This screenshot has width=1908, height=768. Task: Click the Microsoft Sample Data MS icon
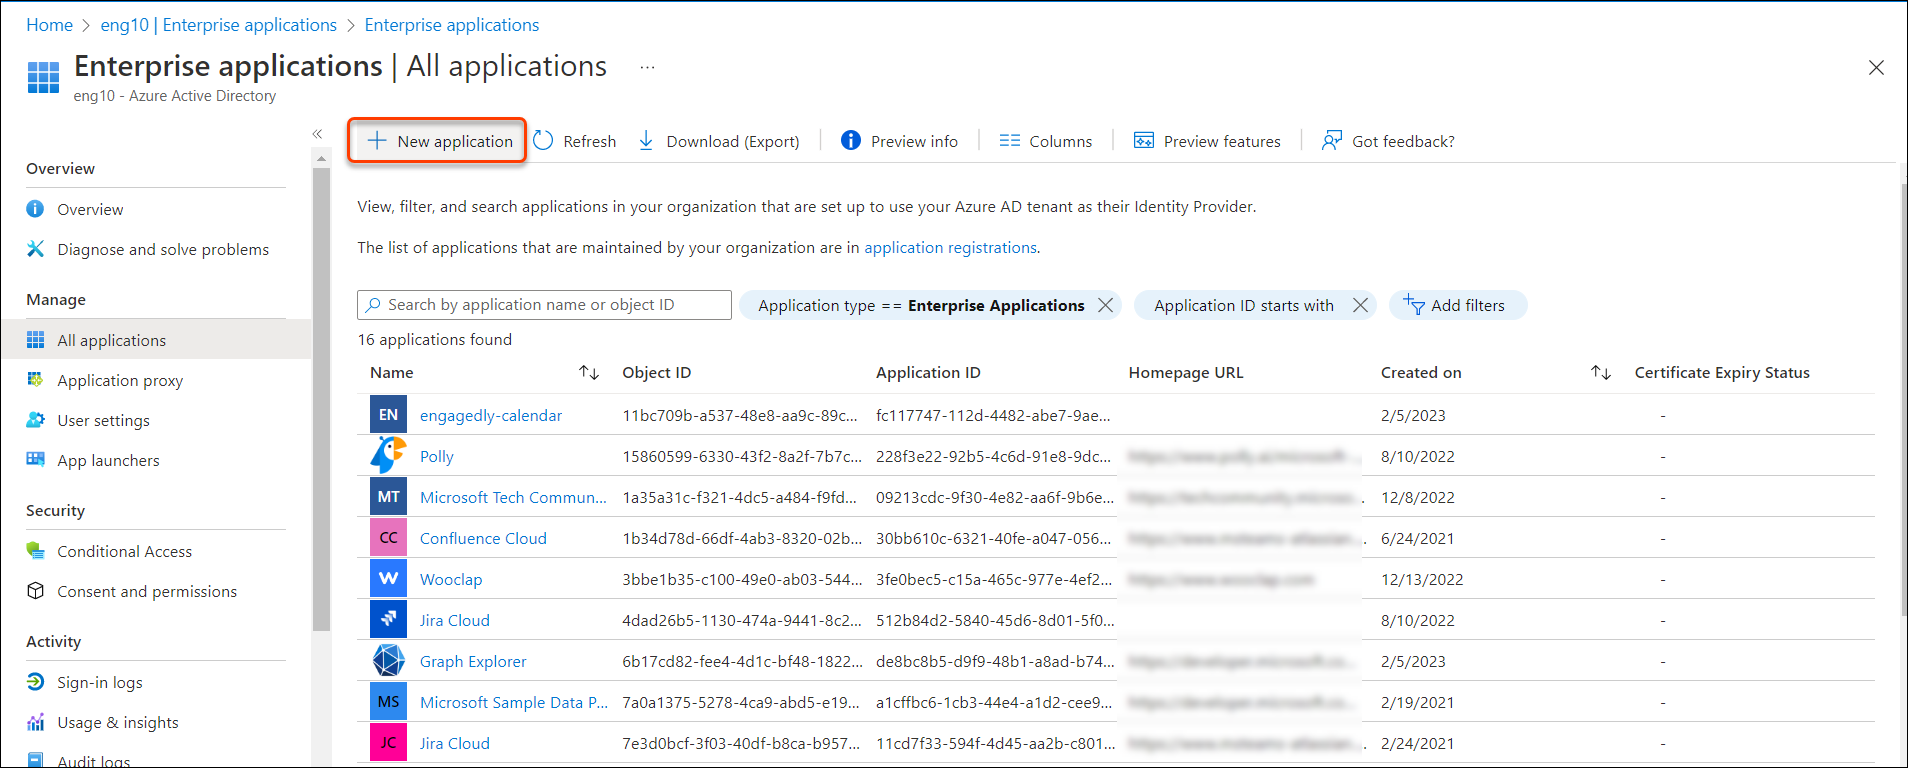(x=388, y=701)
